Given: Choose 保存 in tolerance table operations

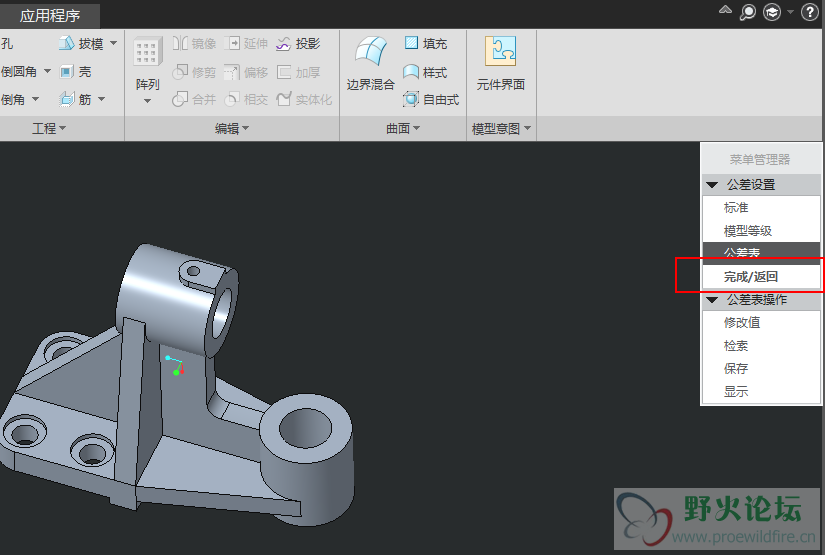Looking at the screenshot, I should tap(761, 368).
